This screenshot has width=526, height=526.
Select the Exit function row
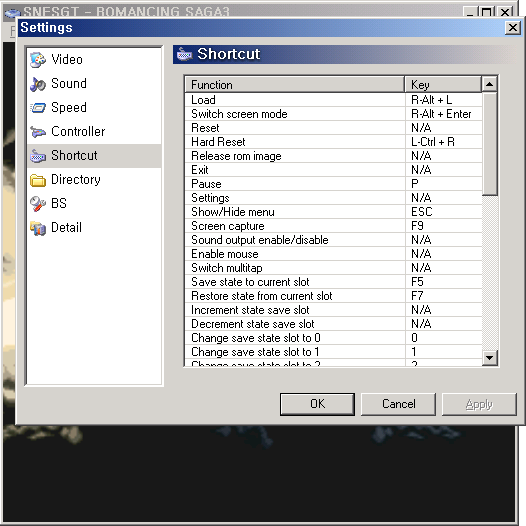coord(333,170)
